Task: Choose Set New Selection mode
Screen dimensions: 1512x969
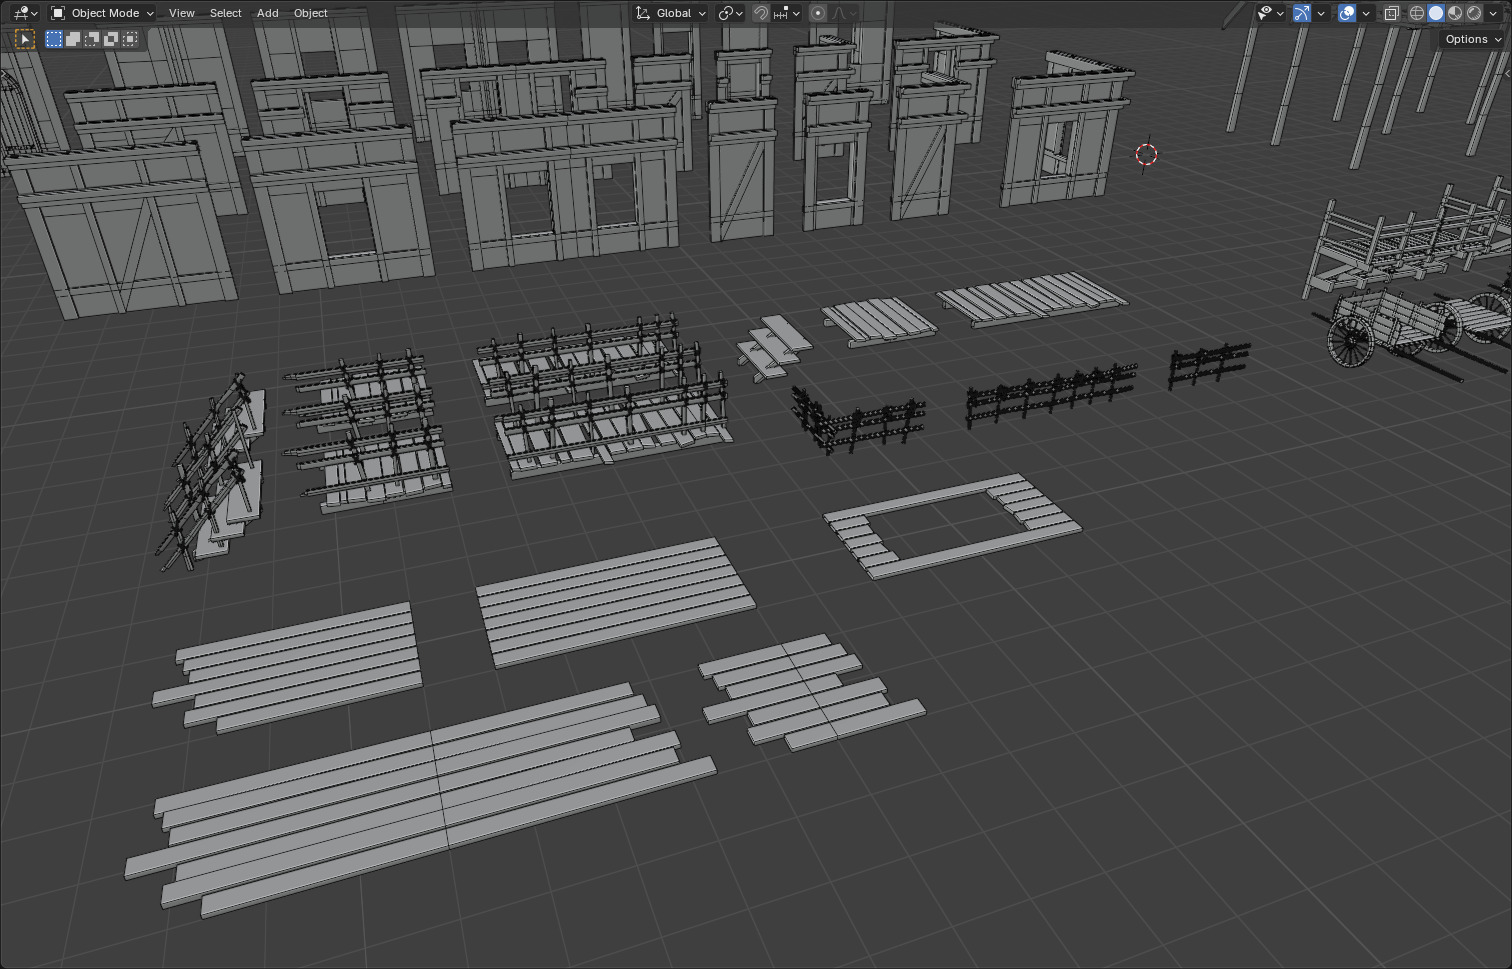Action: click(54, 39)
